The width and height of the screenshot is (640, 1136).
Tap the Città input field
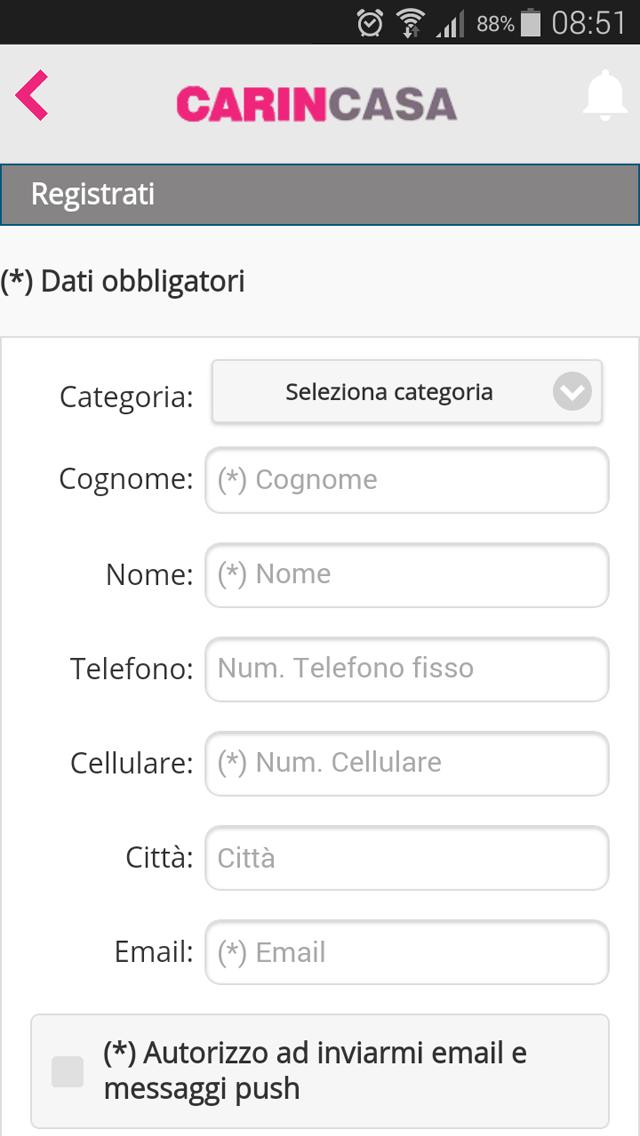click(407, 858)
